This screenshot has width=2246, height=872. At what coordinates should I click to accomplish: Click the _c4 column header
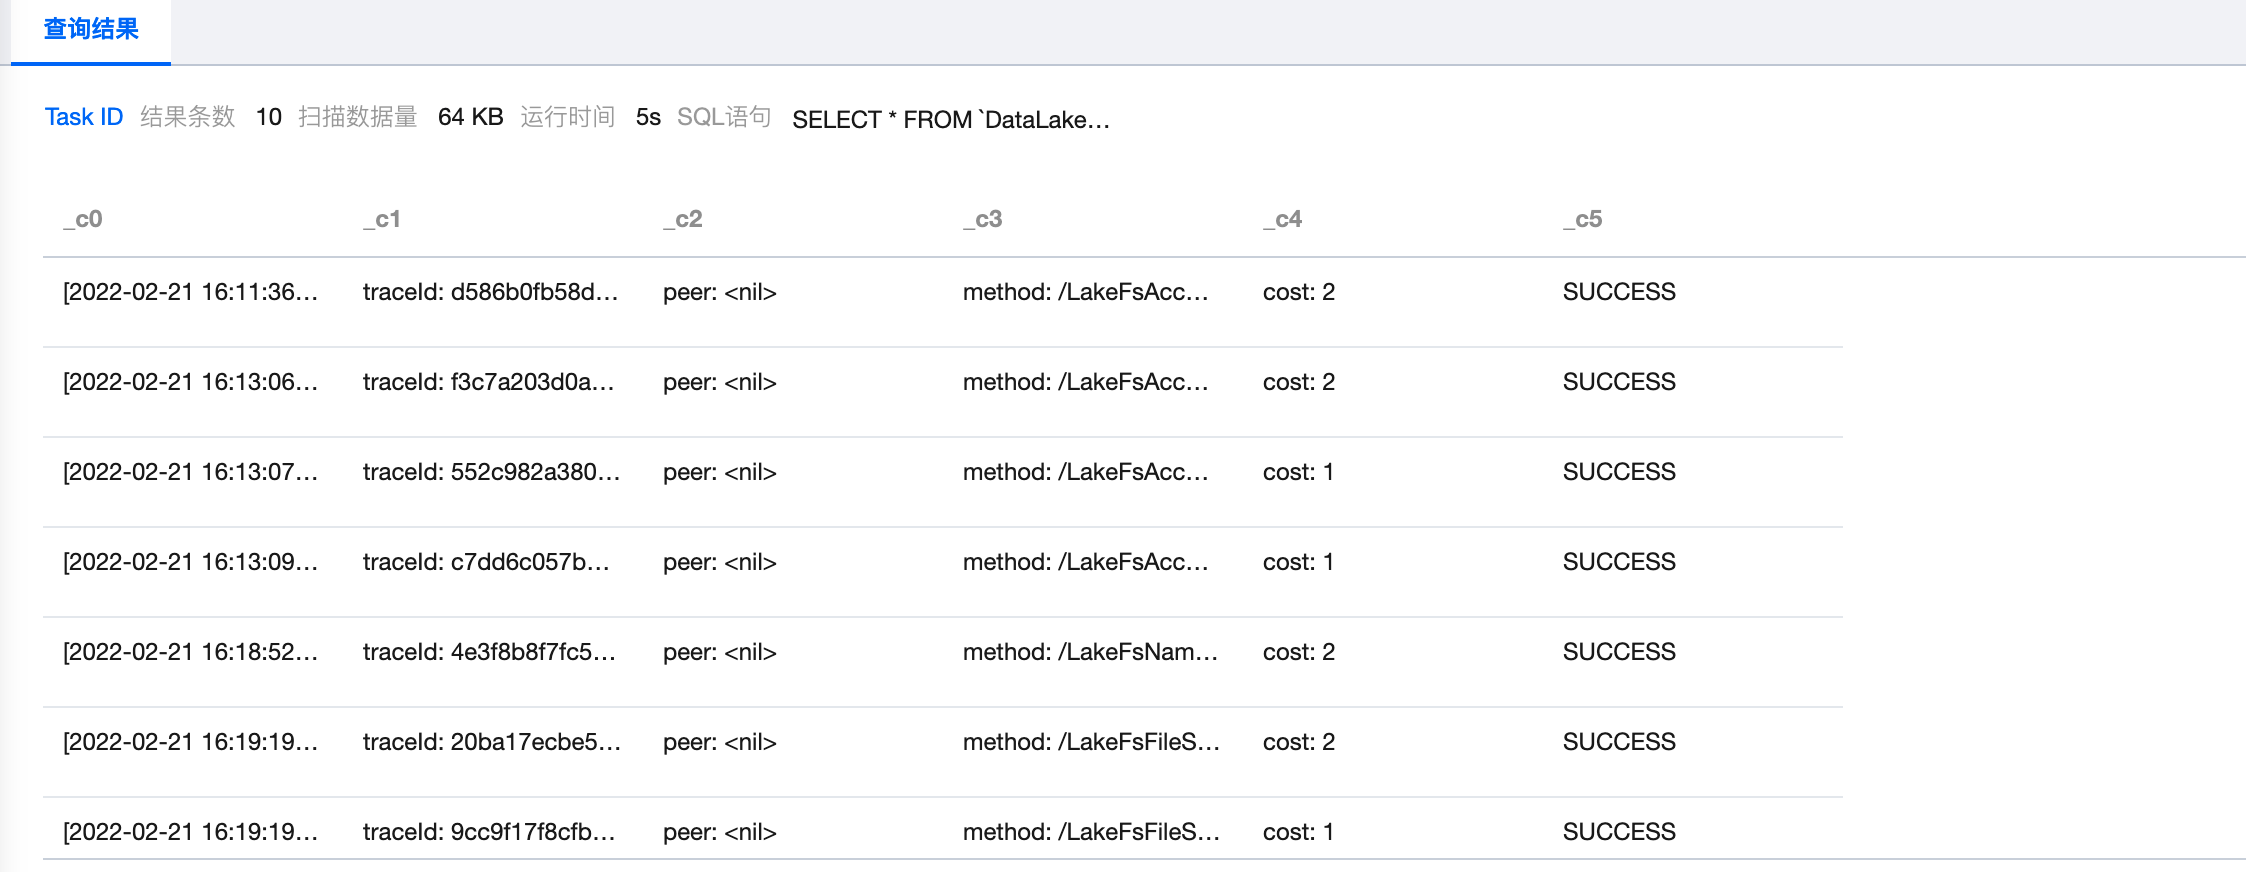pos(1283,219)
